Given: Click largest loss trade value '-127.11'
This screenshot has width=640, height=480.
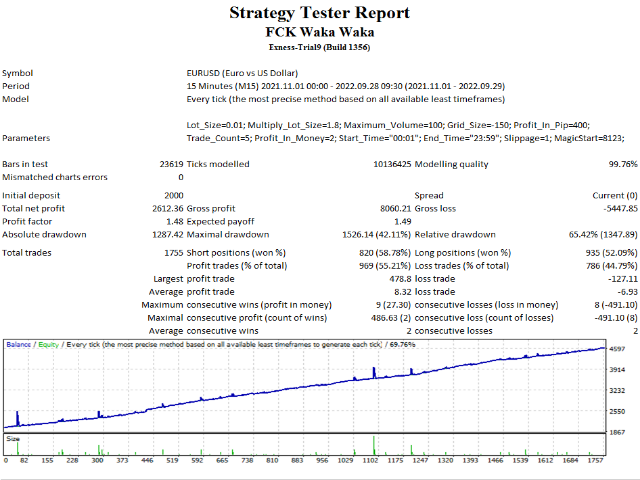Looking at the screenshot, I should tap(623, 279).
